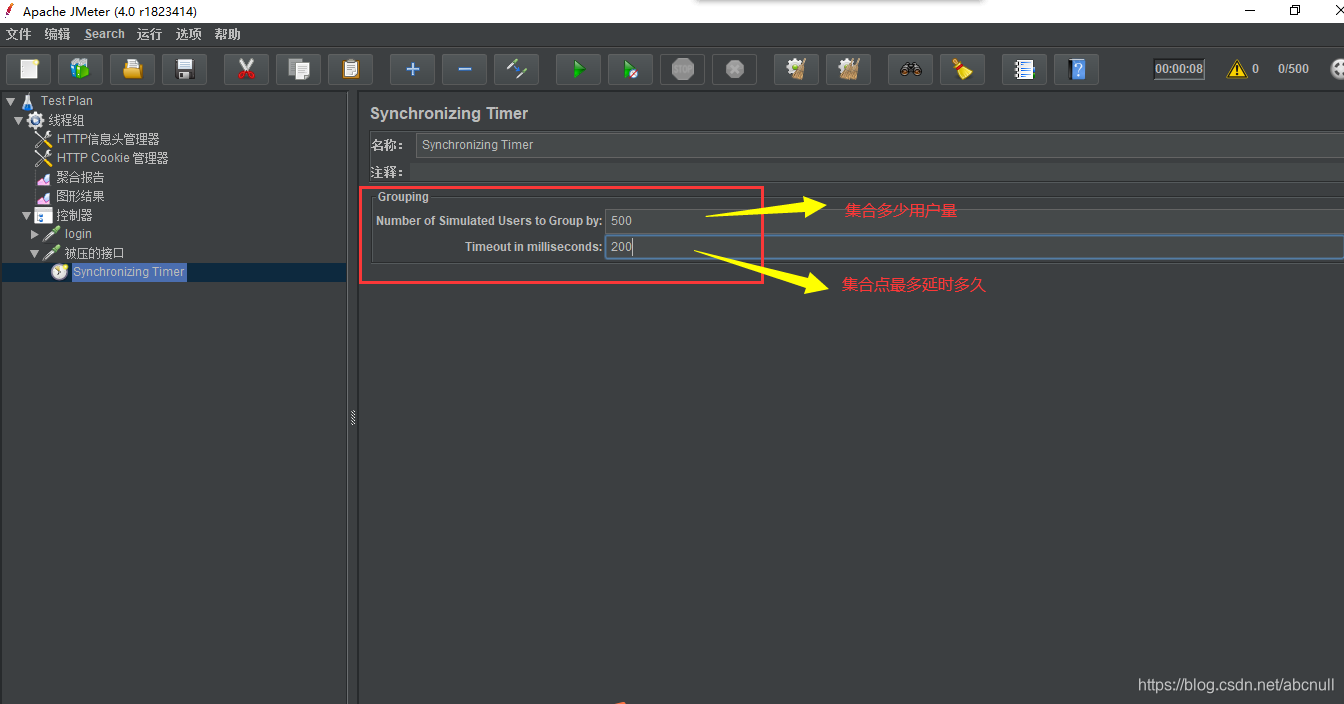Open the 选项 menu
1344x704 pixels.
pos(188,34)
